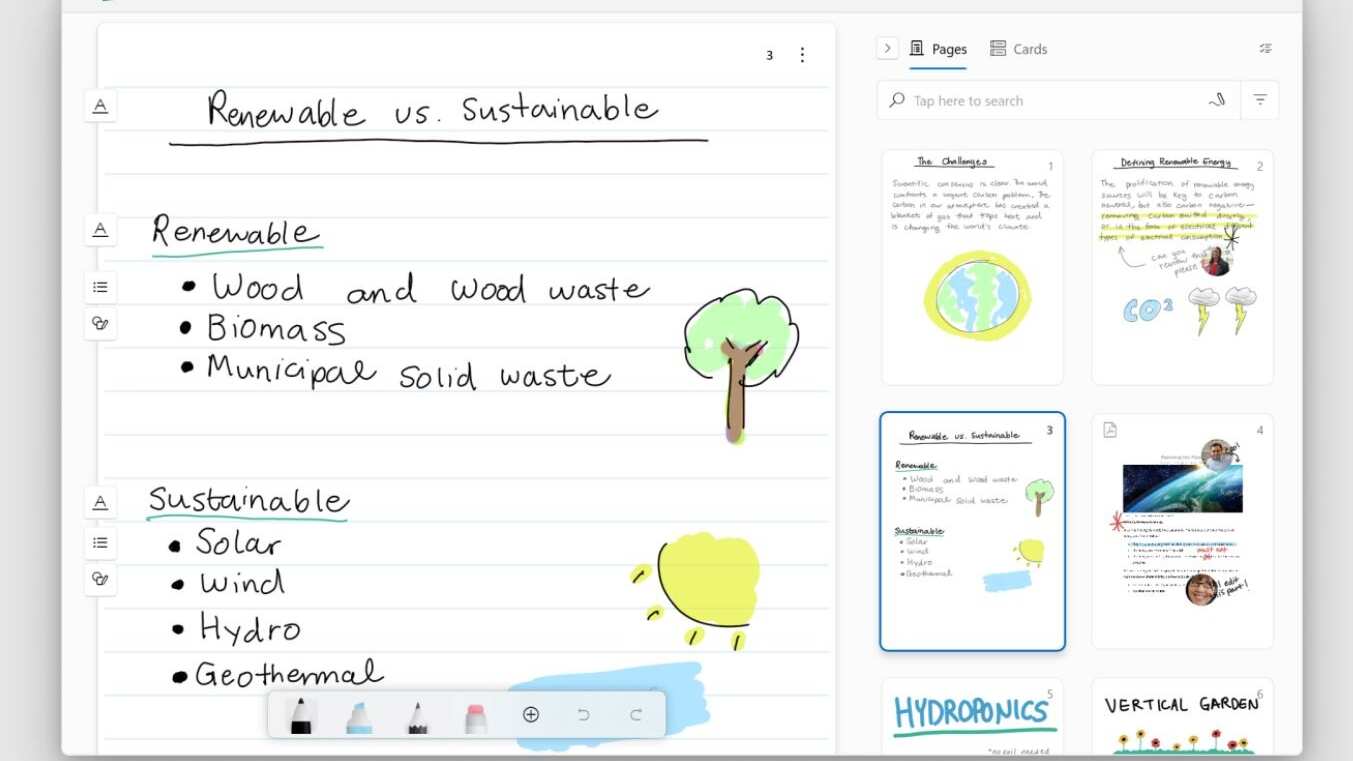Click the shapes marker beside Sustainable list

pos(100,579)
